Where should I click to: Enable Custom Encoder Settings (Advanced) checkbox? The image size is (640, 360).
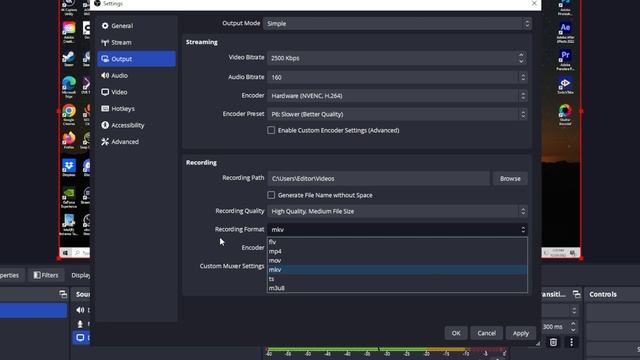pos(271,130)
